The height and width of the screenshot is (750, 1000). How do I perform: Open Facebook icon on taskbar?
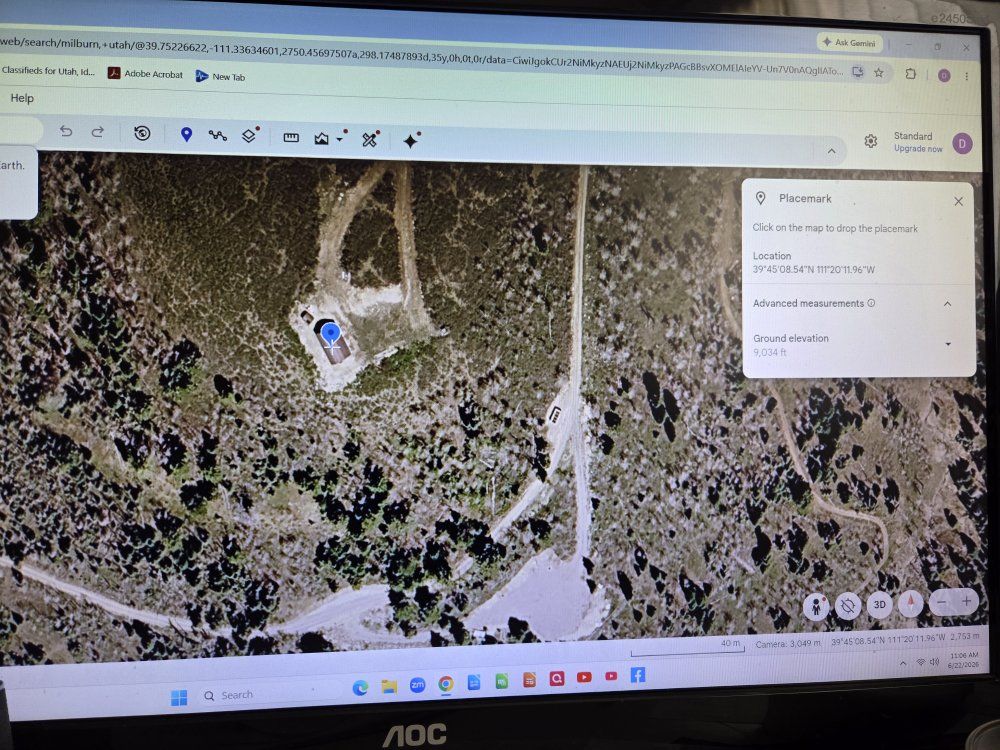pyautogui.click(x=638, y=675)
